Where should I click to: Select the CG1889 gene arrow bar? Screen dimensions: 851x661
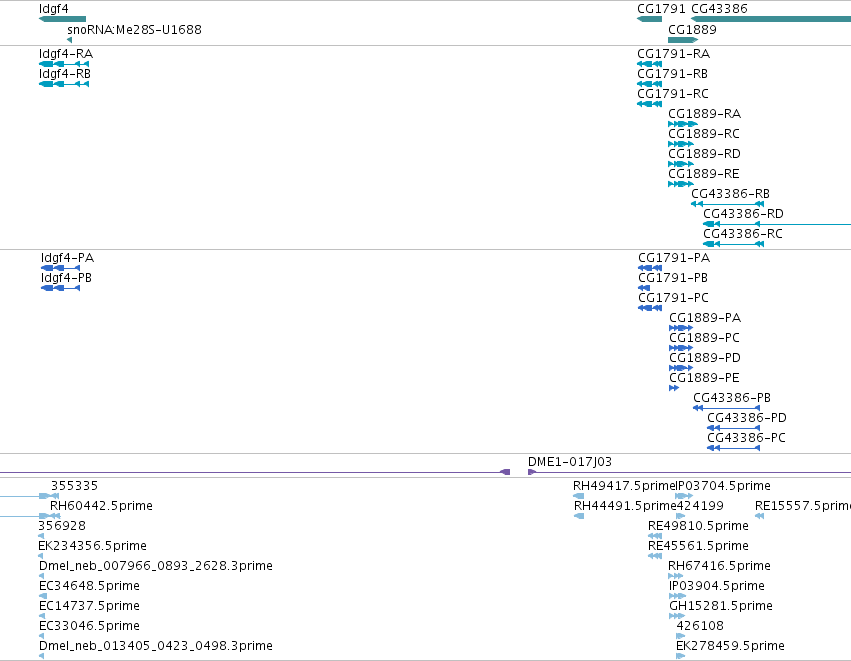(x=683, y=40)
